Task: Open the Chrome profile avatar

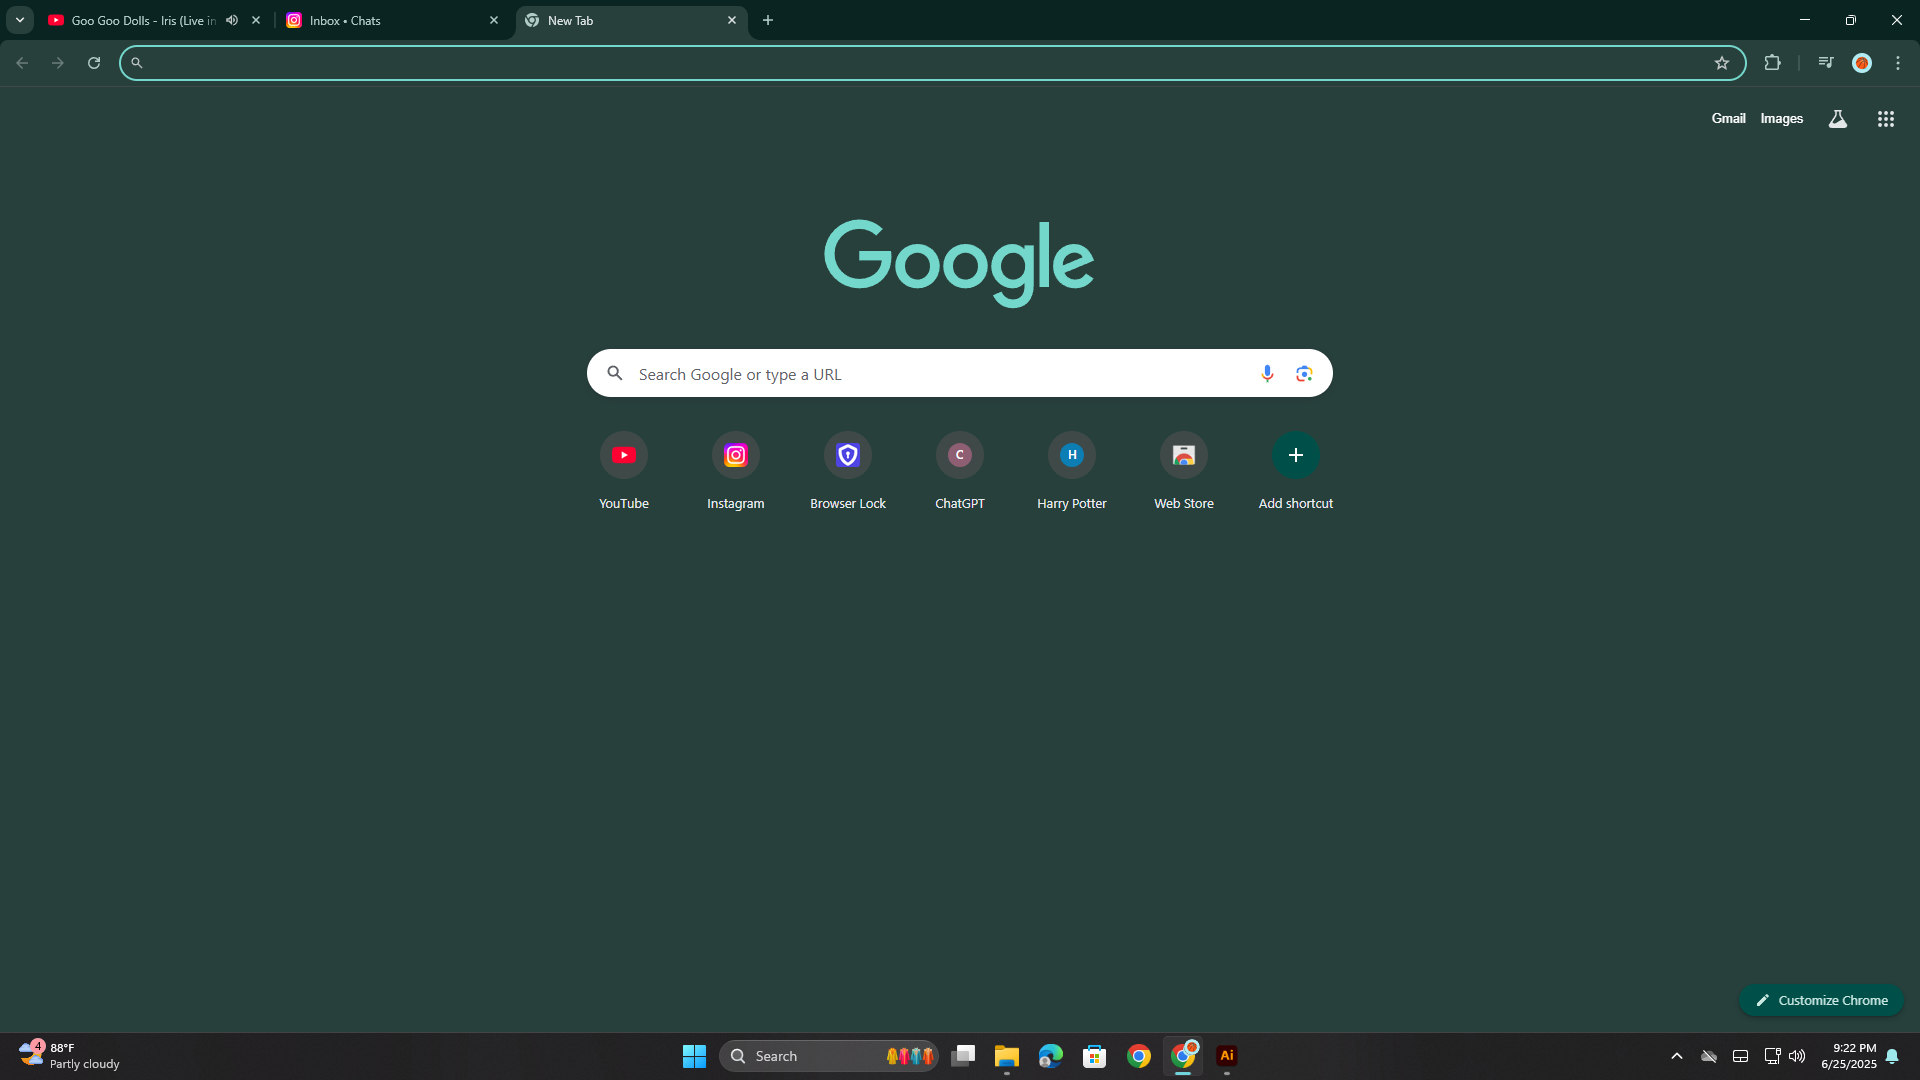Action: click(x=1862, y=63)
